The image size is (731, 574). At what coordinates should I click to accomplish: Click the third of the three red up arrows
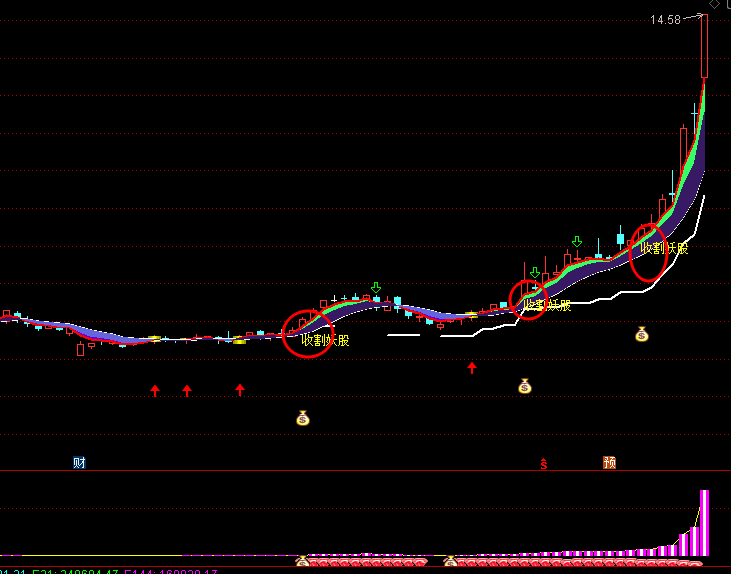240,390
